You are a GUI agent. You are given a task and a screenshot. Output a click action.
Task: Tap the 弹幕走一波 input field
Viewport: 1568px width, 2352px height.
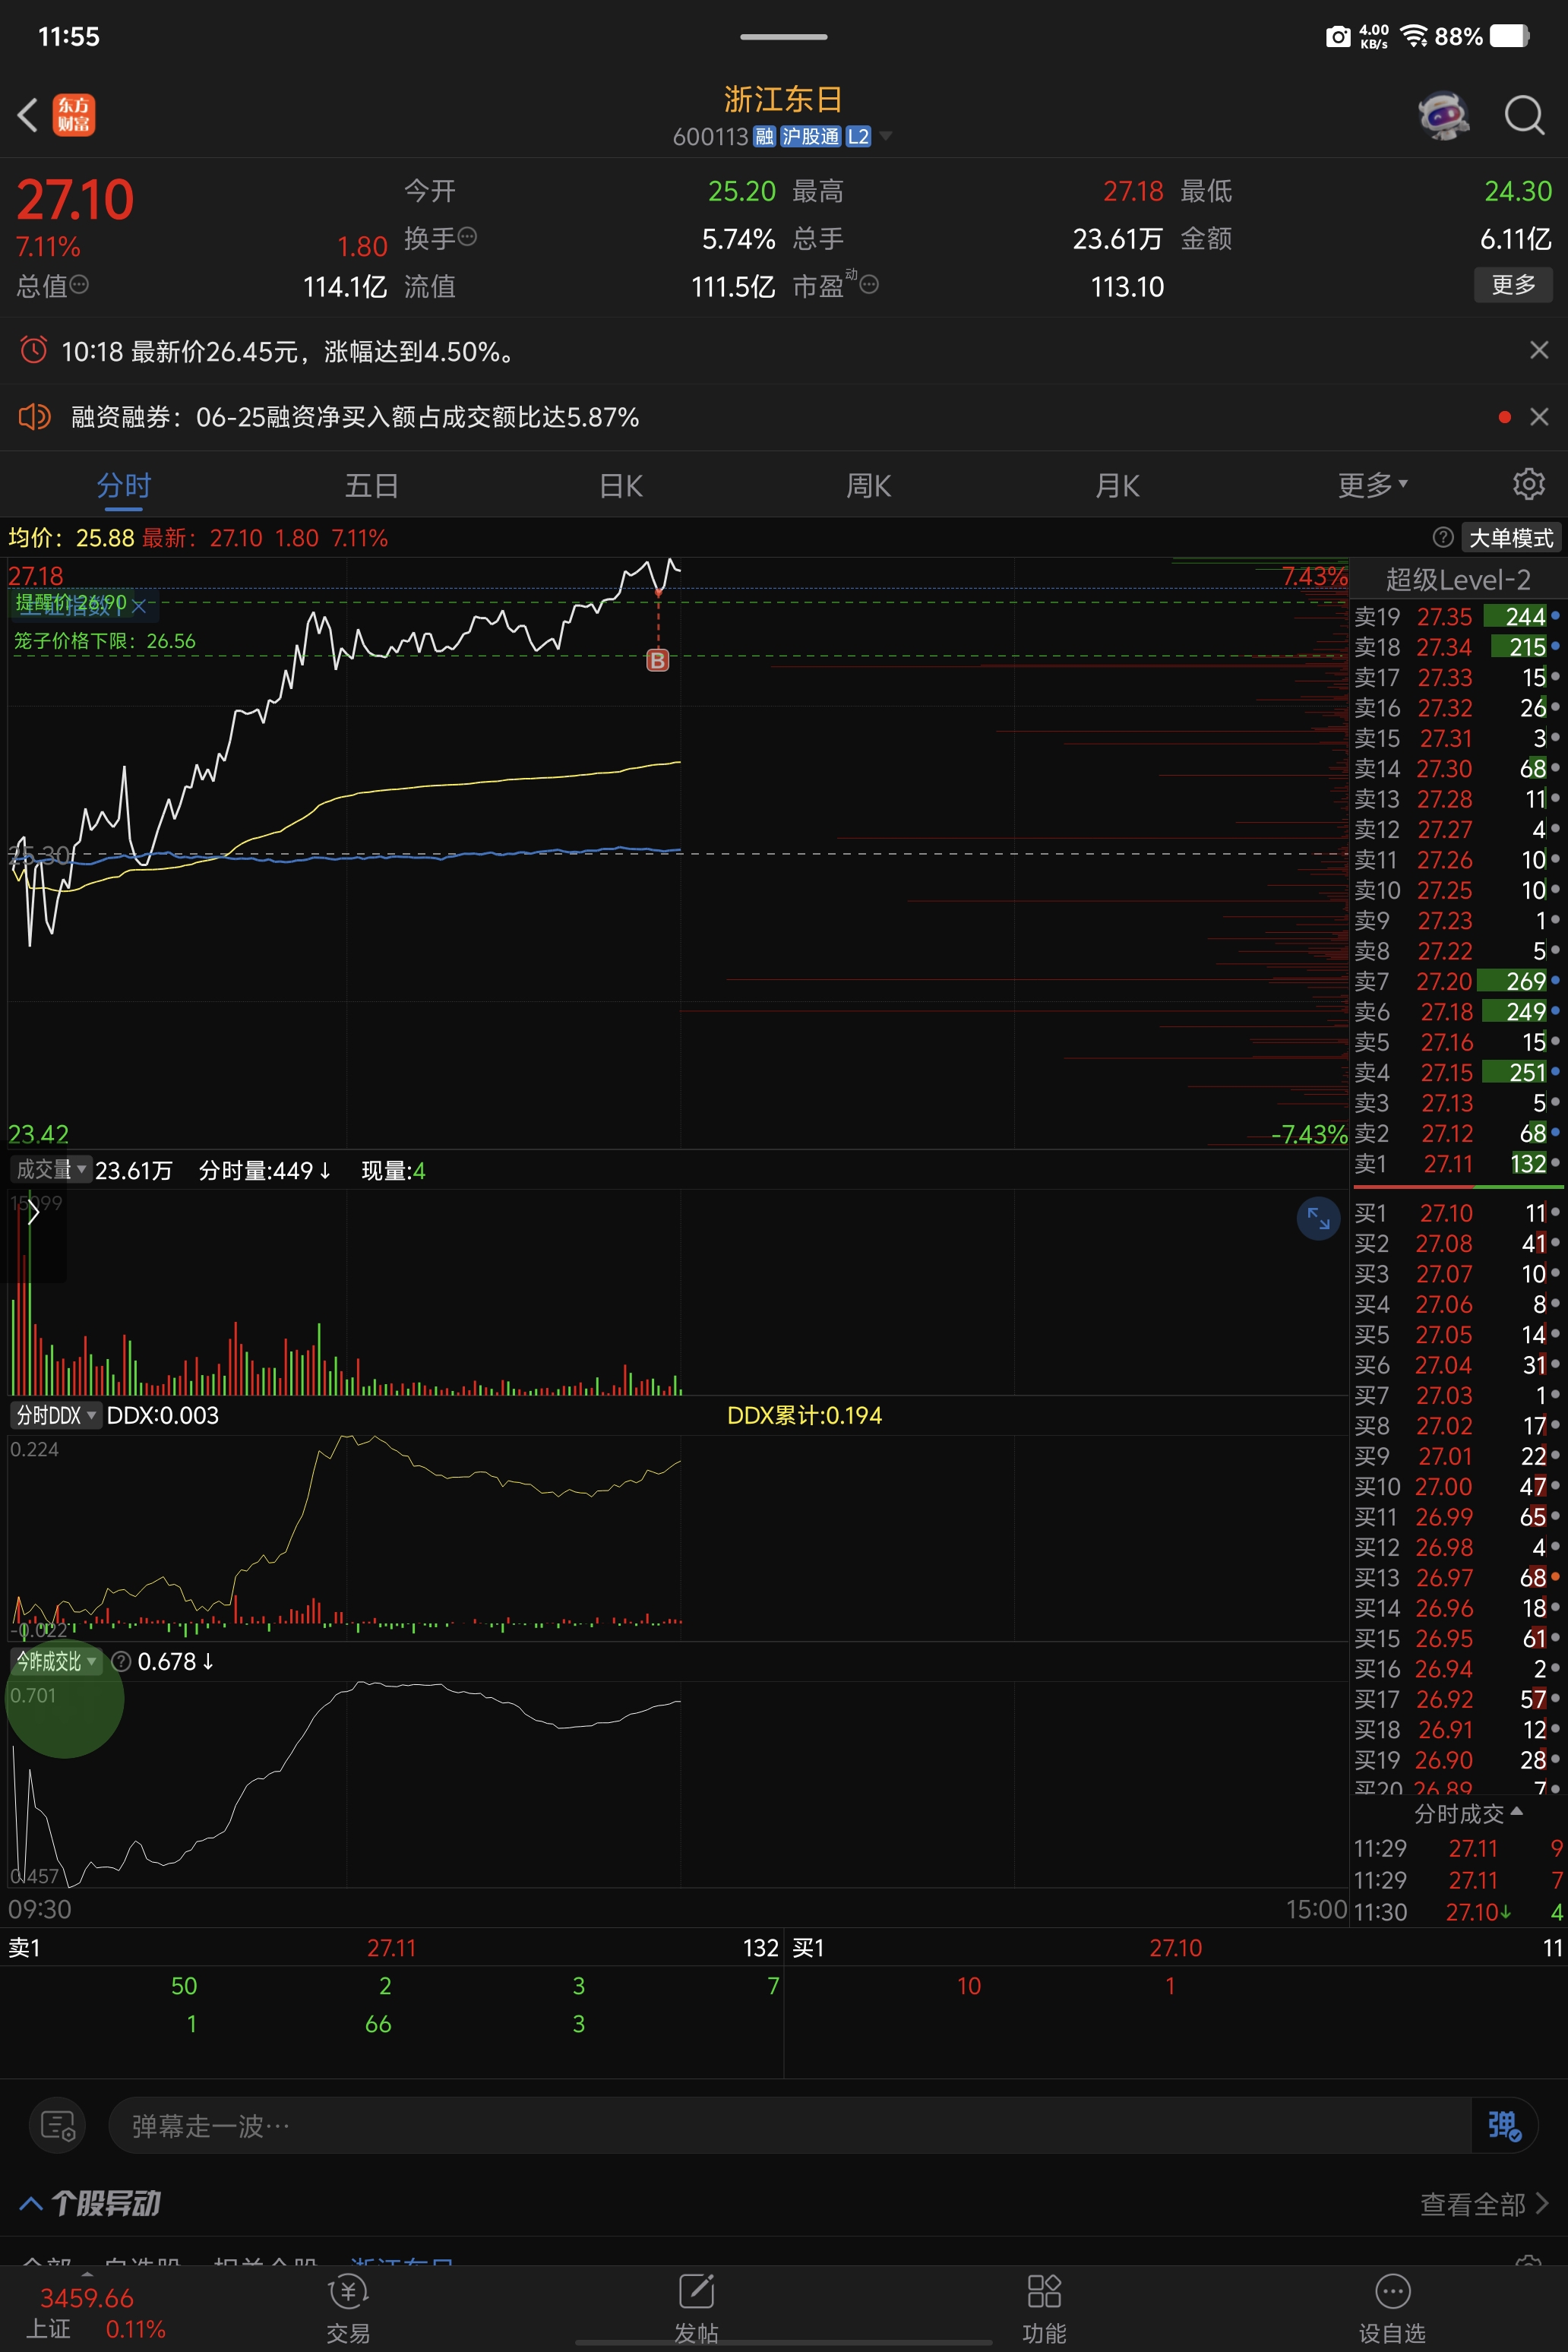point(790,2125)
